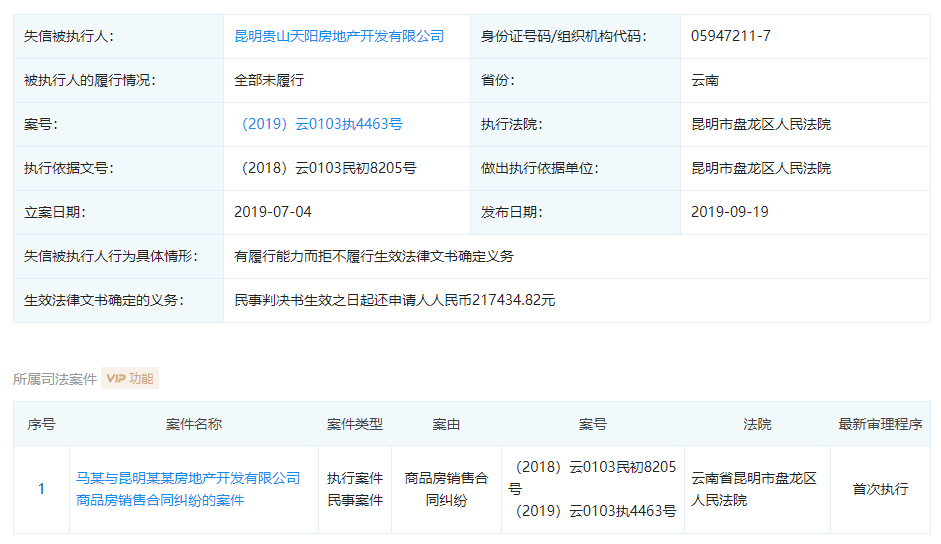The height and width of the screenshot is (544, 941).
Task: Click the (2018)云0103民初8205号 execution basis number
Action: pyautogui.click(x=325, y=168)
